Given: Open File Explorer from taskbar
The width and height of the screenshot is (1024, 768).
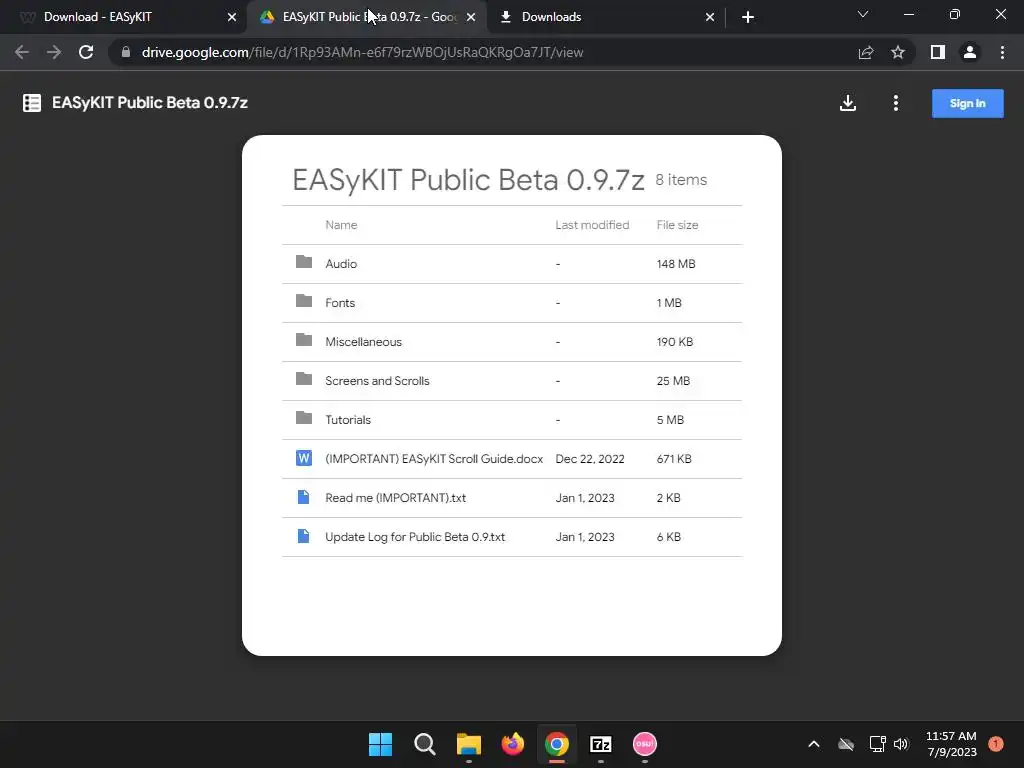Looking at the screenshot, I should tap(469, 744).
